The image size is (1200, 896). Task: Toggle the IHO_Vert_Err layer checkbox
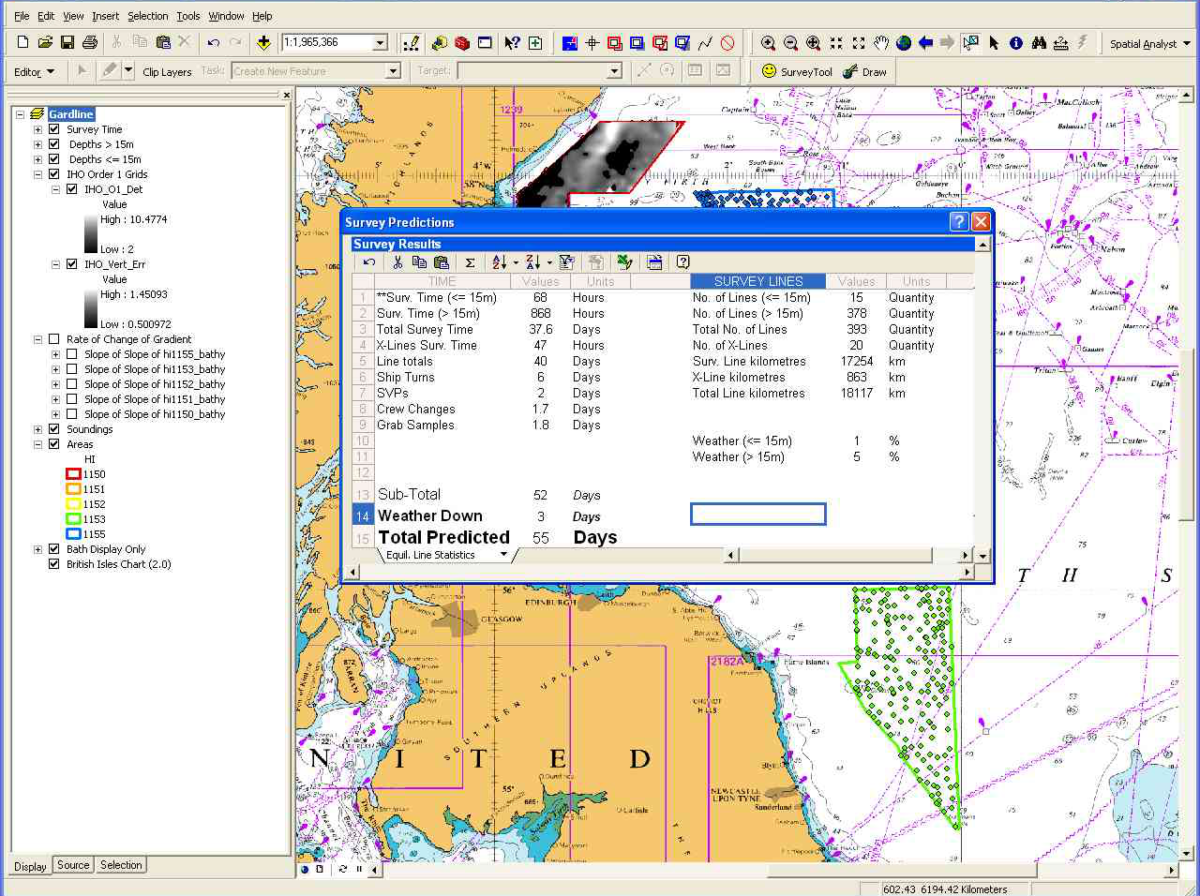[72, 264]
